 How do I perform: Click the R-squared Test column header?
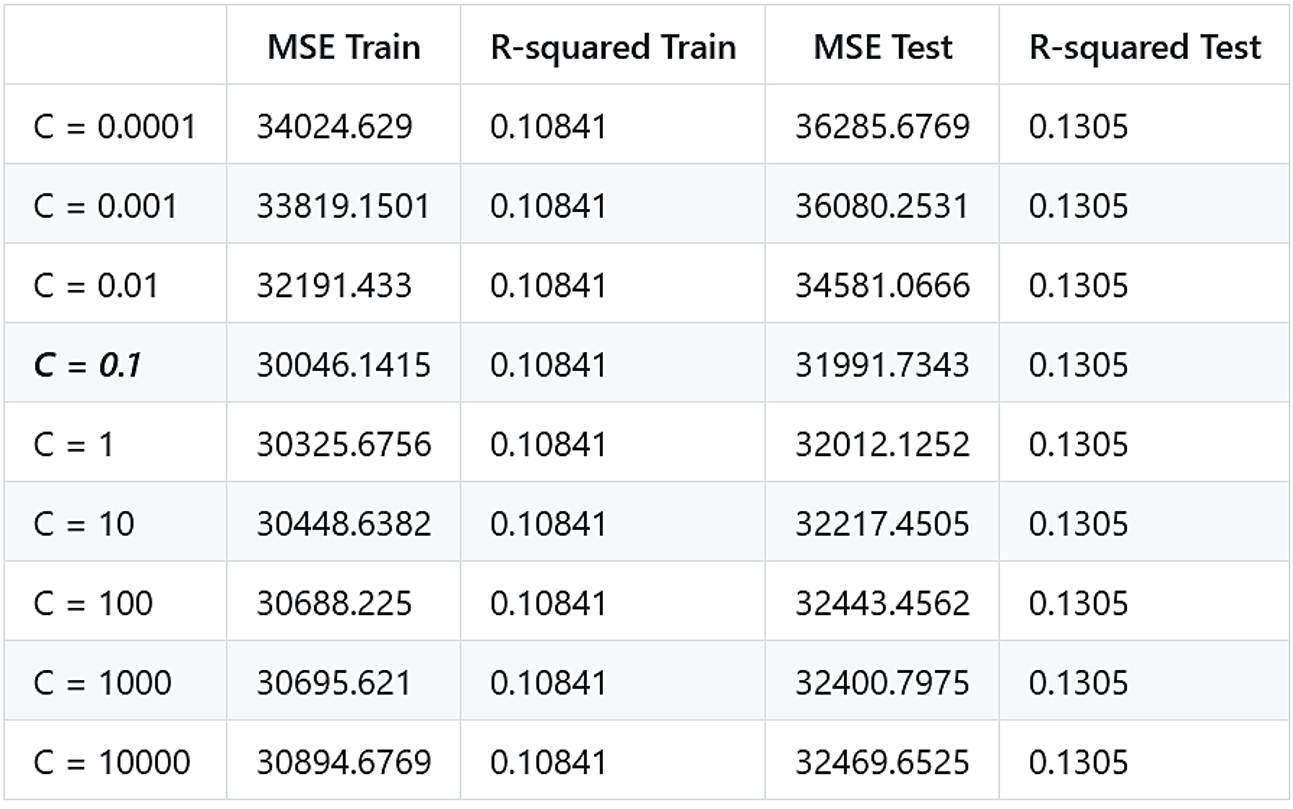(1144, 47)
